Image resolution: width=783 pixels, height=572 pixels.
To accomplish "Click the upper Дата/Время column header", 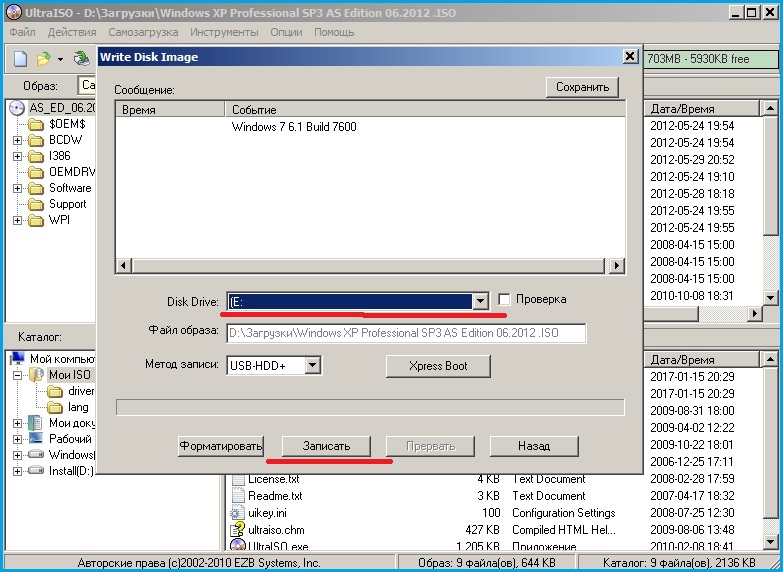I will pos(702,109).
